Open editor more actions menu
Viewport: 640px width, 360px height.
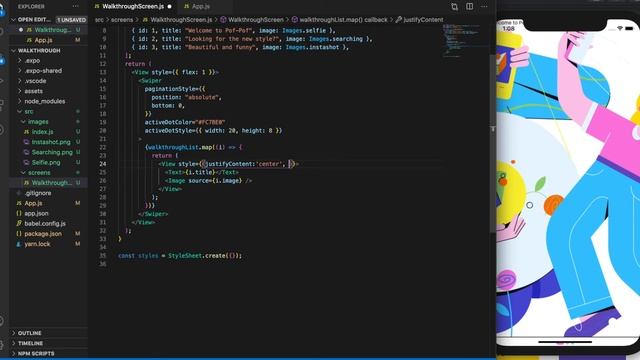coord(484,7)
